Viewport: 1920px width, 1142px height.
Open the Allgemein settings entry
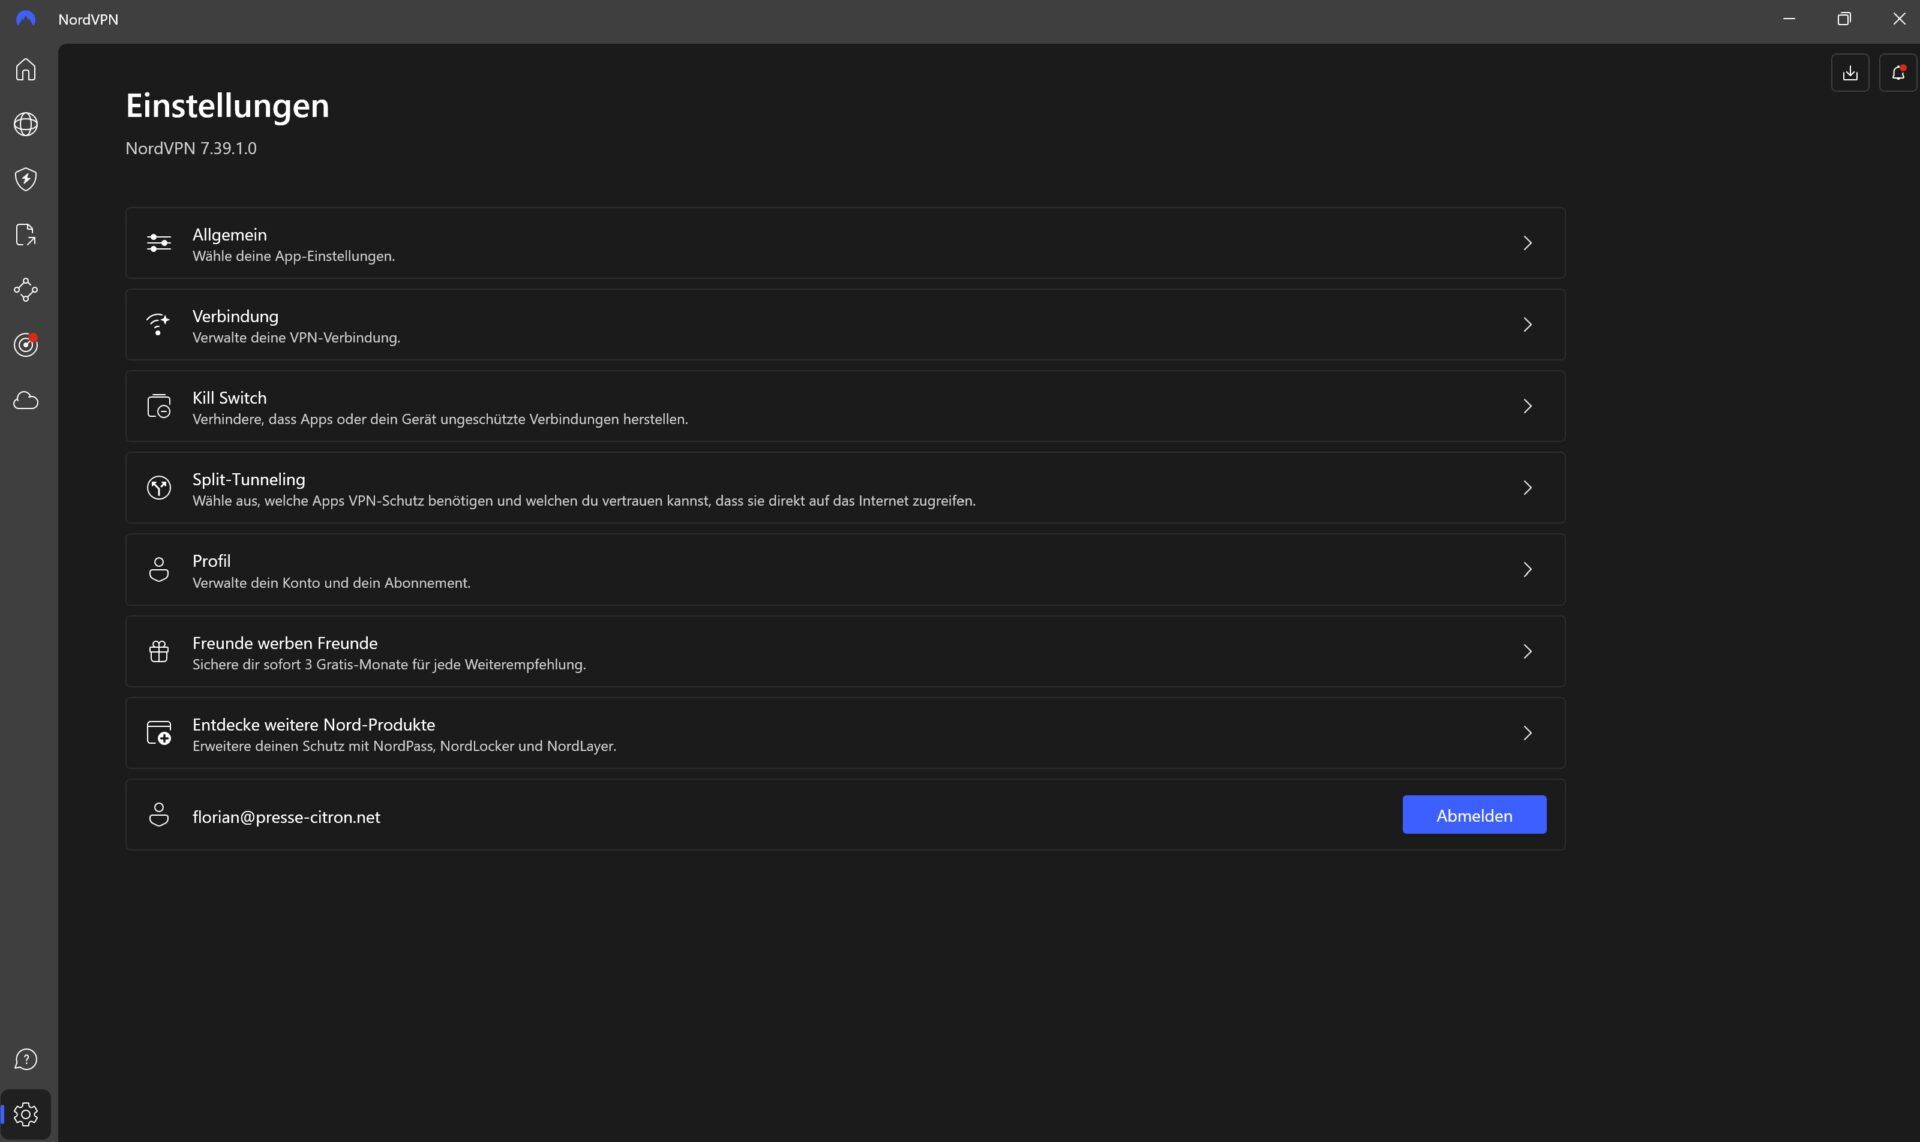click(x=845, y=243)
